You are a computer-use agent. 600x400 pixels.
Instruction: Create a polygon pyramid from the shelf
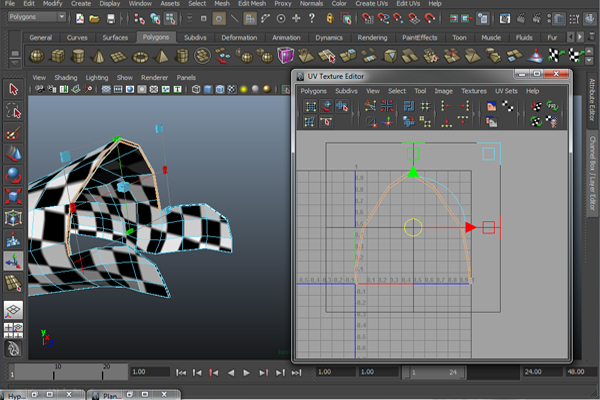point(161,56)
